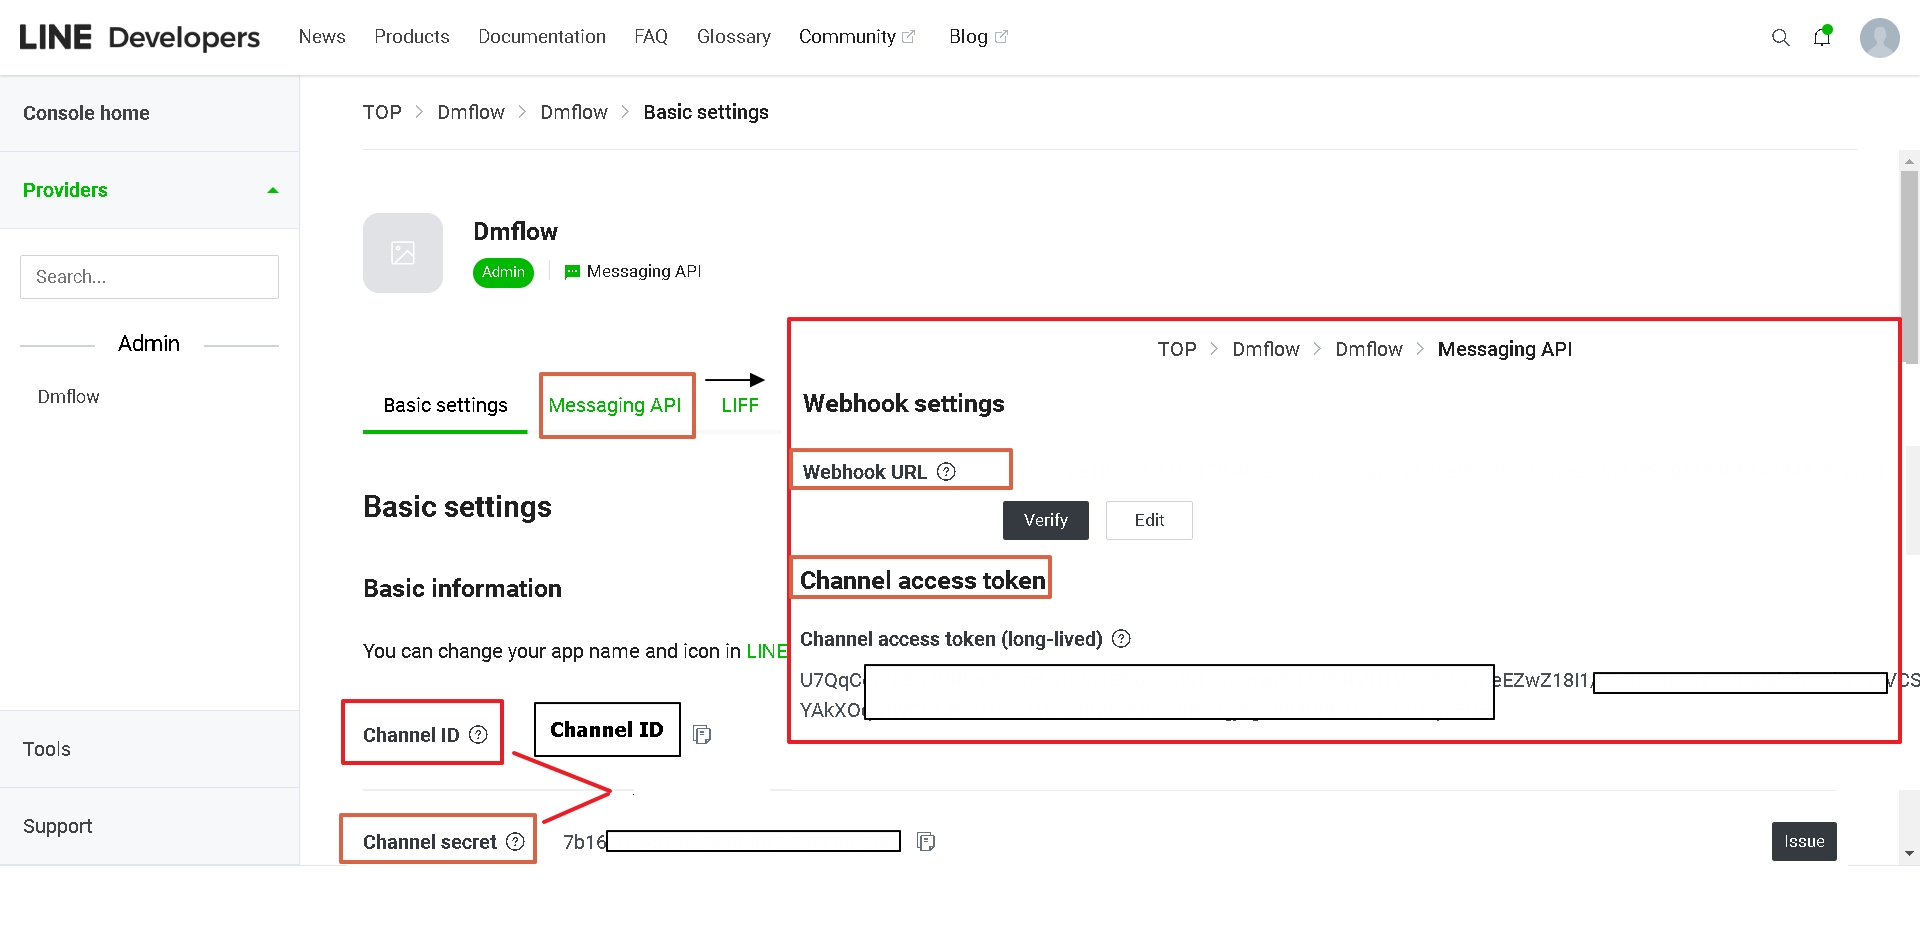Open the search magnifier icon in header
The image size is (1920, 940).
point(1780,38)
